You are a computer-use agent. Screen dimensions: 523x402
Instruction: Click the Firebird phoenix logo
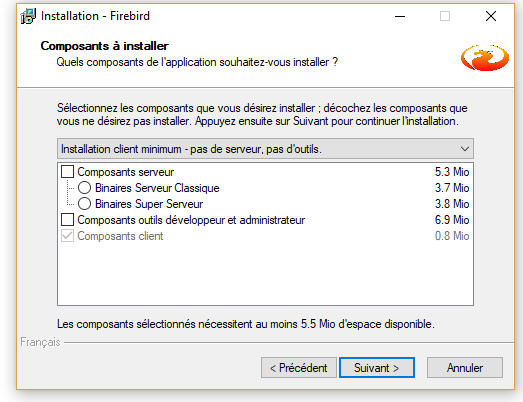tap(485, 57)
